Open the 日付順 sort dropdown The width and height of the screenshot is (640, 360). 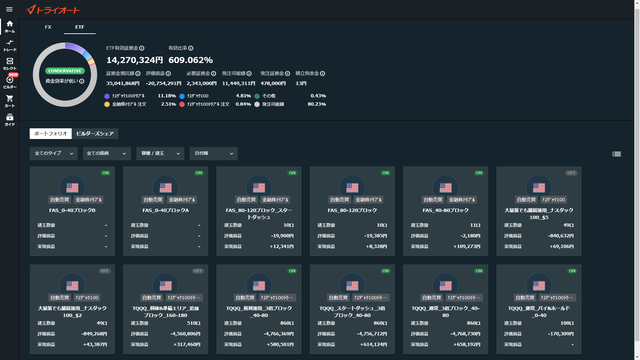213,153
